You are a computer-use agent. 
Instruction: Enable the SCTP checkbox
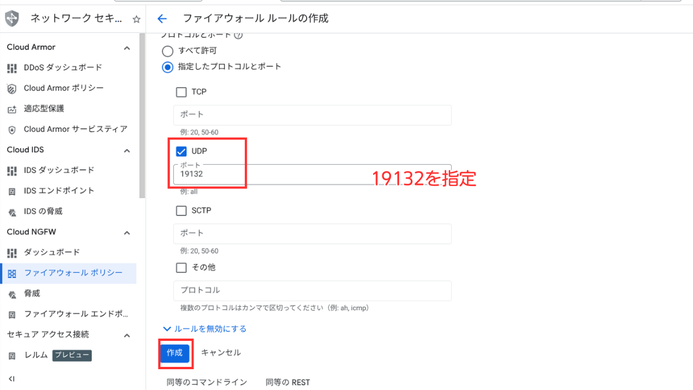pyautogui.click(x=181, y=210)
